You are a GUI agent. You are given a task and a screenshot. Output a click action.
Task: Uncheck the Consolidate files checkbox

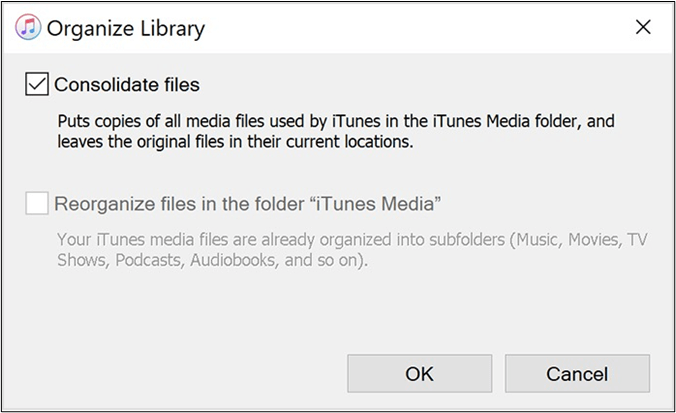pos(37,85)
